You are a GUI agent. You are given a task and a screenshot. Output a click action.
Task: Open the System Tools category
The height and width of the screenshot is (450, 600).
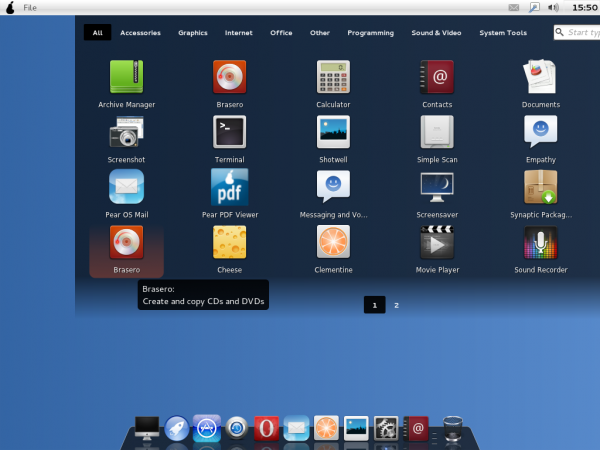pyautogui.click(x=503, y=33)
